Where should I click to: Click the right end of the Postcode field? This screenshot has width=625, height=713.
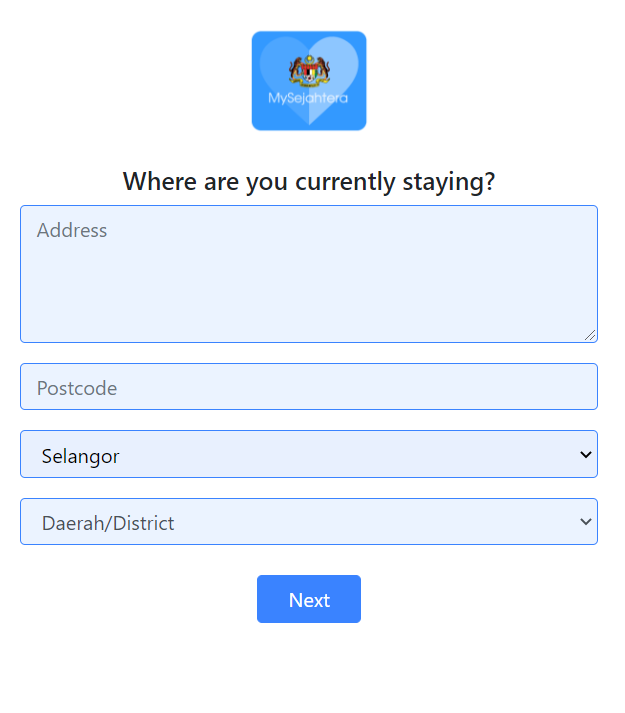point(570,387)
